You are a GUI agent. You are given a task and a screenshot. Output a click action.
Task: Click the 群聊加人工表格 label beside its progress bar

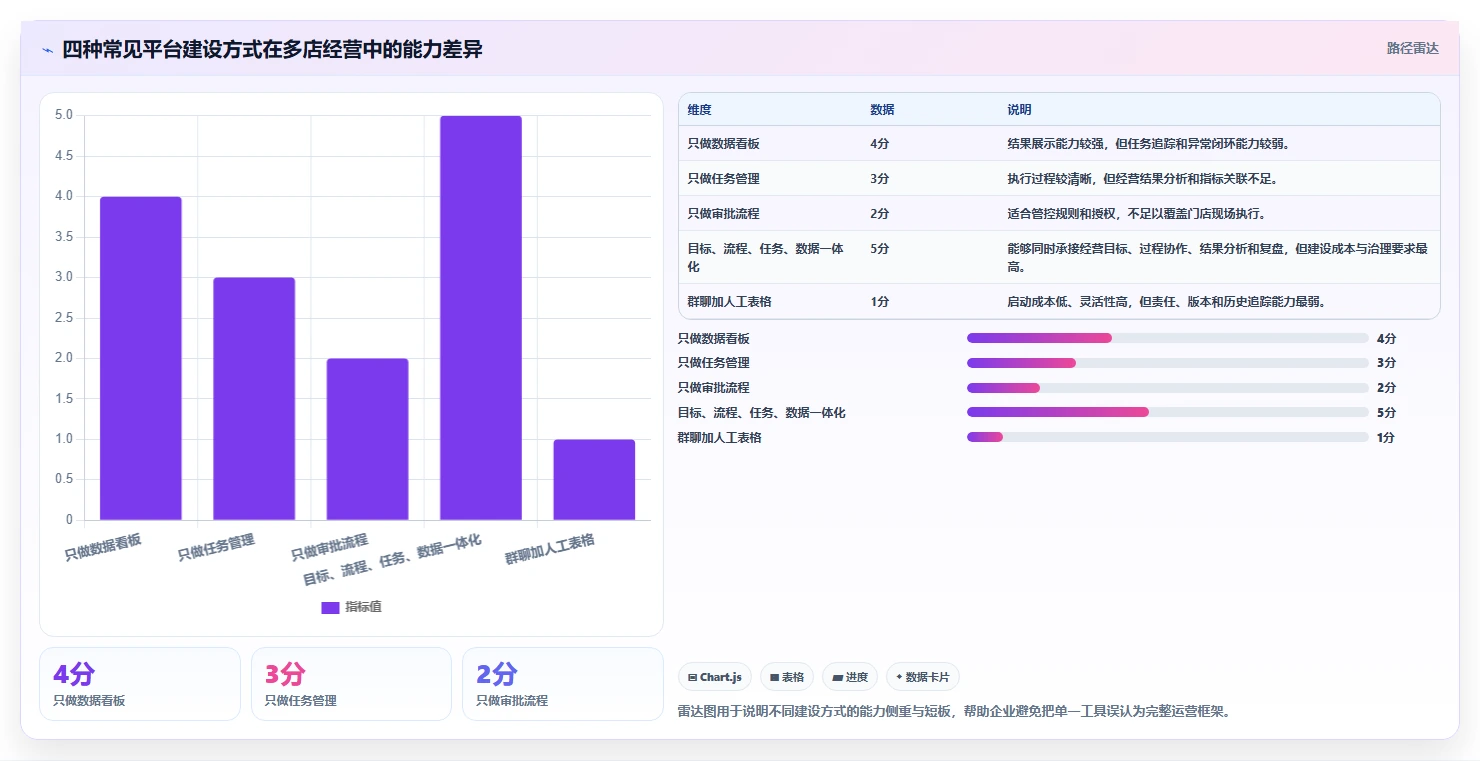[720, 437]
